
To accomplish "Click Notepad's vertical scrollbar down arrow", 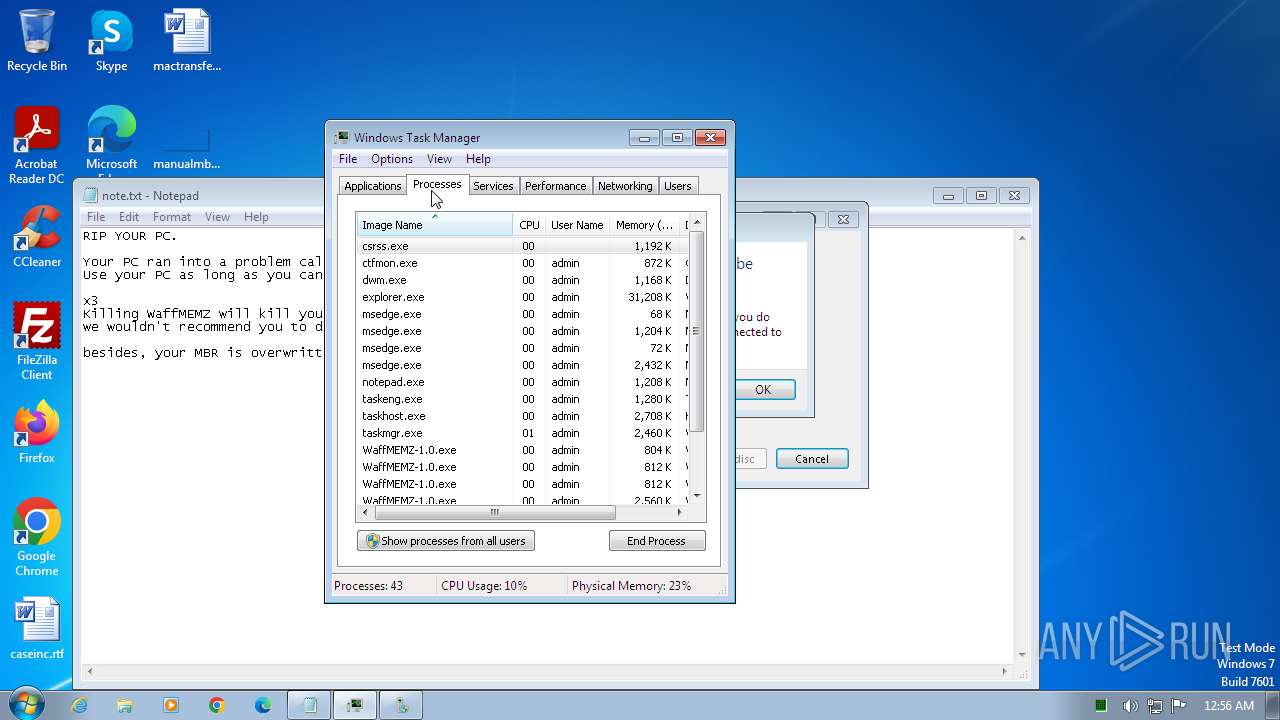I will 1022,656.
